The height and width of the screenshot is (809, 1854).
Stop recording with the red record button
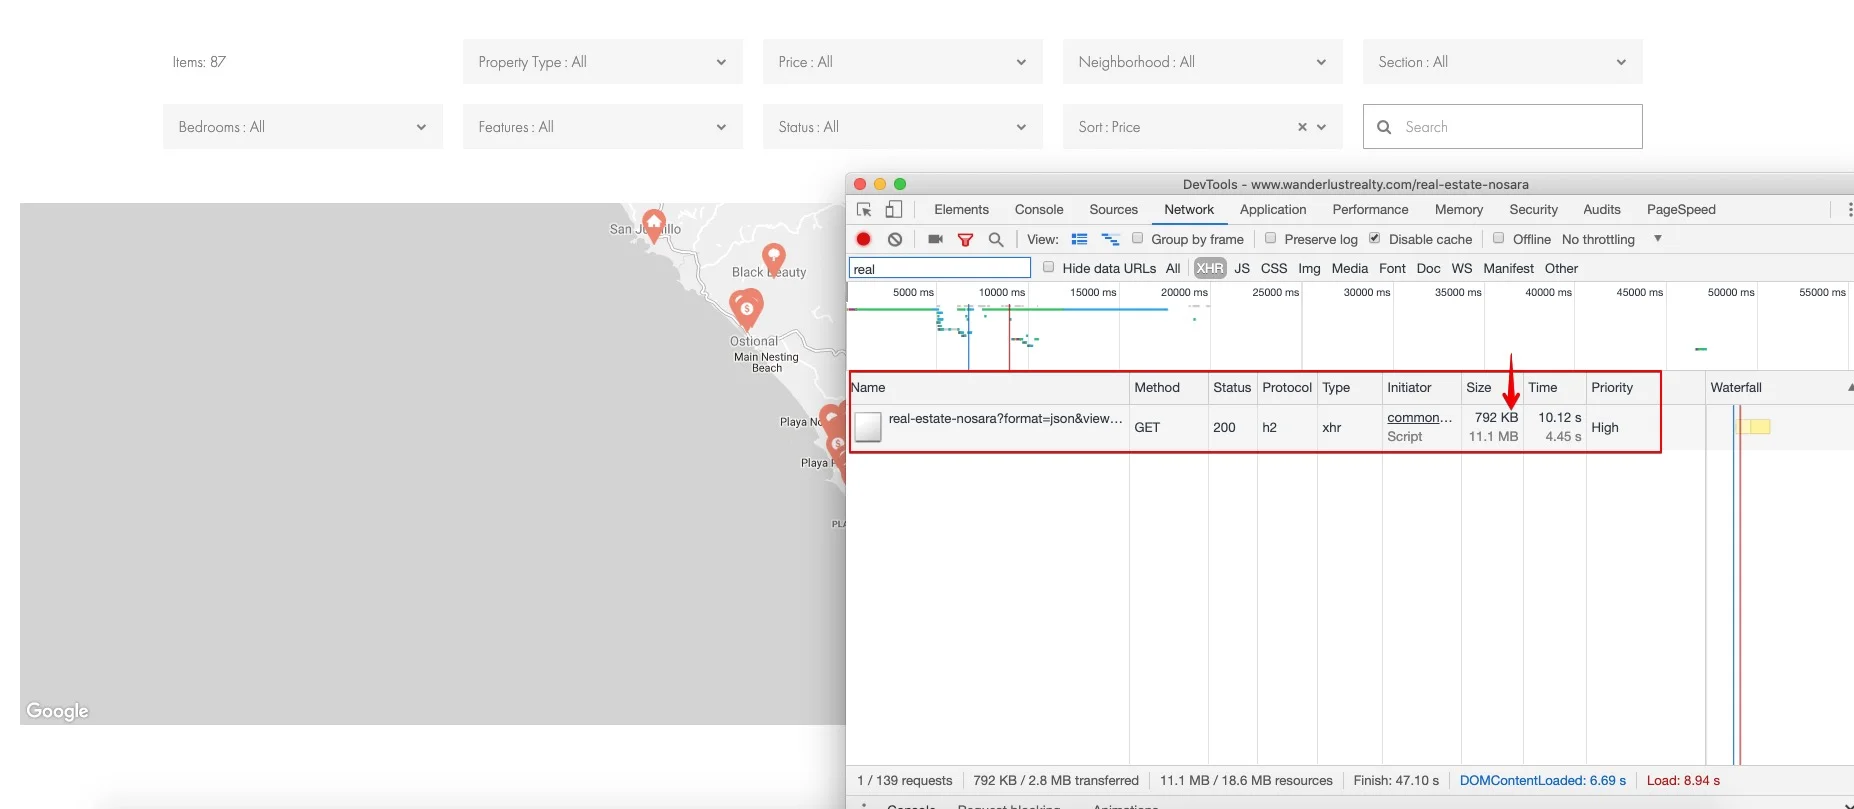pyautogui.click(x=864, y=239)
